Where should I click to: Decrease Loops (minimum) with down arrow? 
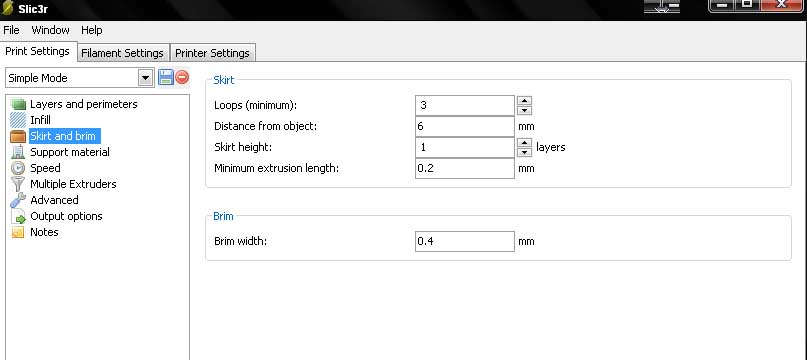click(524, 110)
